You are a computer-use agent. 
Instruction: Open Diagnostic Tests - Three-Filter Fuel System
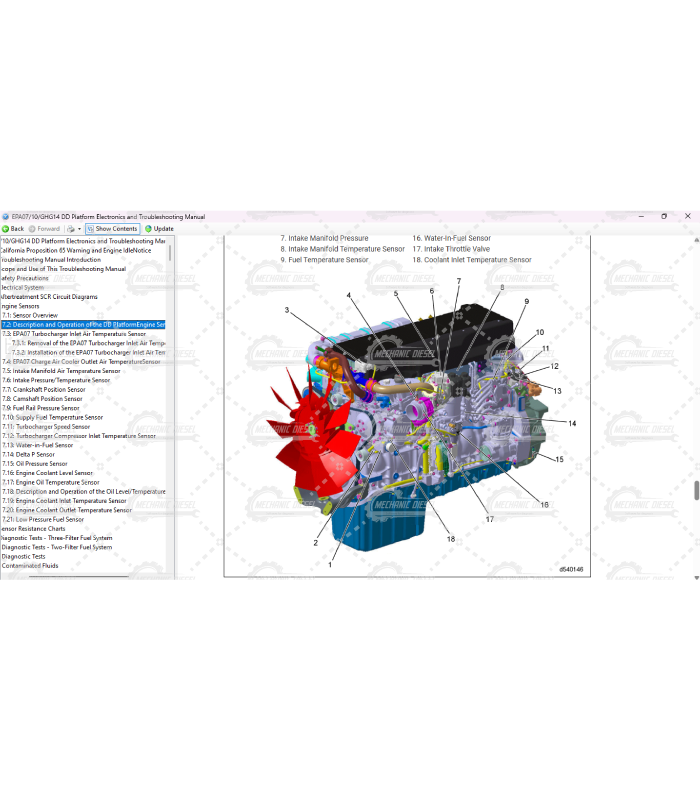click(x=57, y=538)
